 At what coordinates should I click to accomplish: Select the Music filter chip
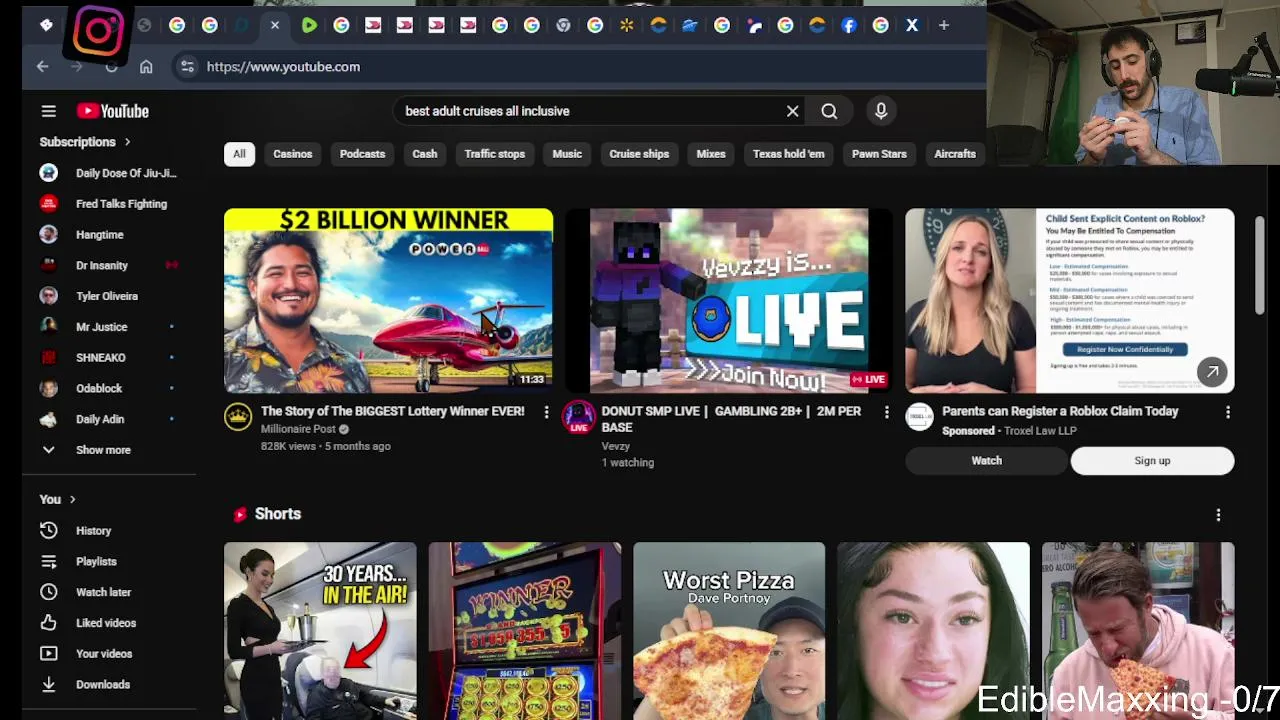(x=567, y=154)
